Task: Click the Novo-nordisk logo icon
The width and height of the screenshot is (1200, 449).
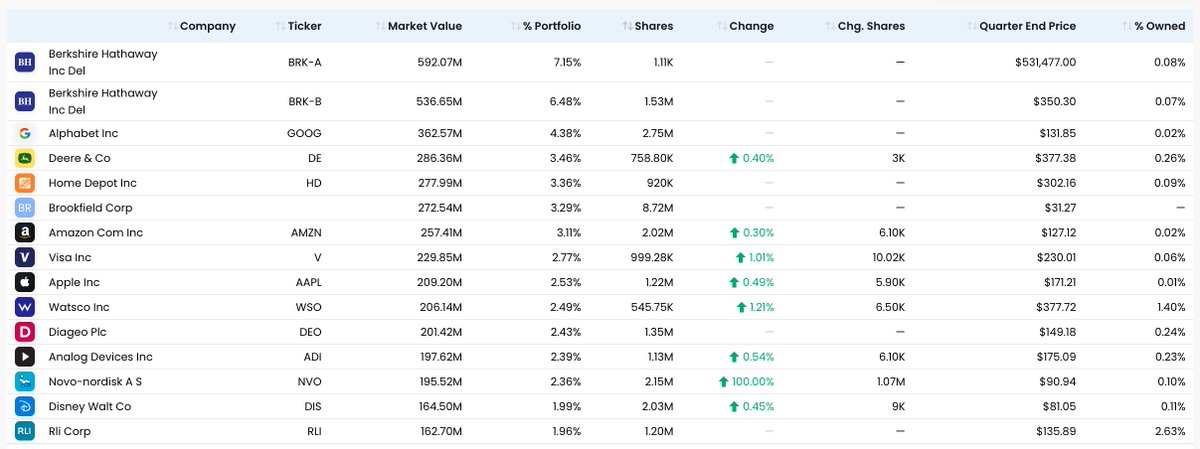Action: (x=25, y=381)
